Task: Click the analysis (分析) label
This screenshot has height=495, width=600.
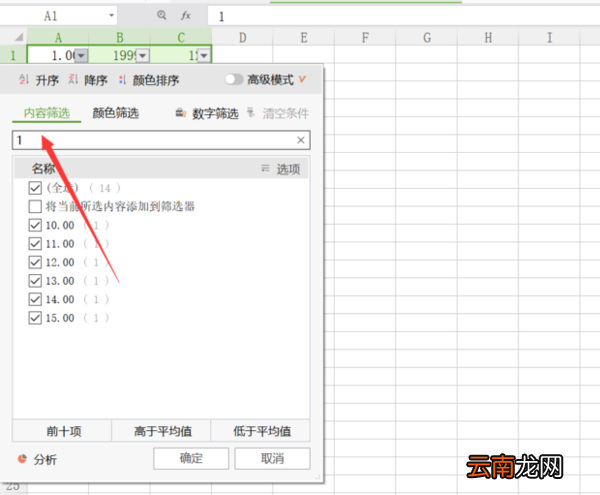Action: click(45, 459)
